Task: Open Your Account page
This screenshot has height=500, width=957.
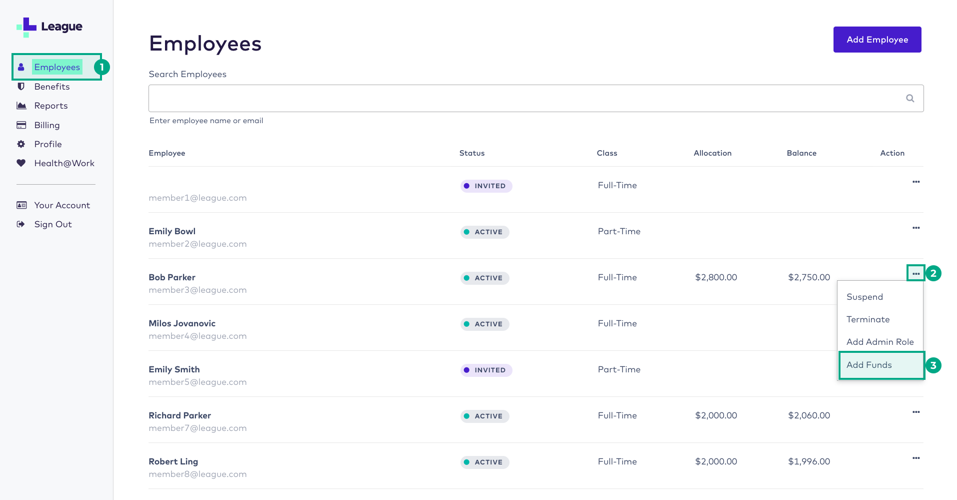Action: [x=62, y=205]
